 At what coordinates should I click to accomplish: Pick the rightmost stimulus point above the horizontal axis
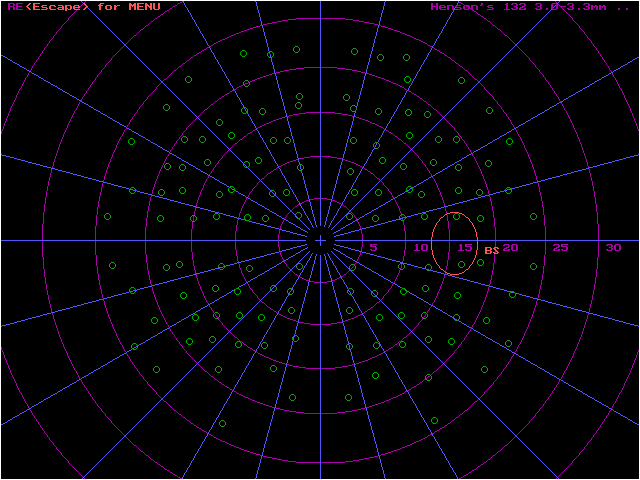[x=533, y=216]
